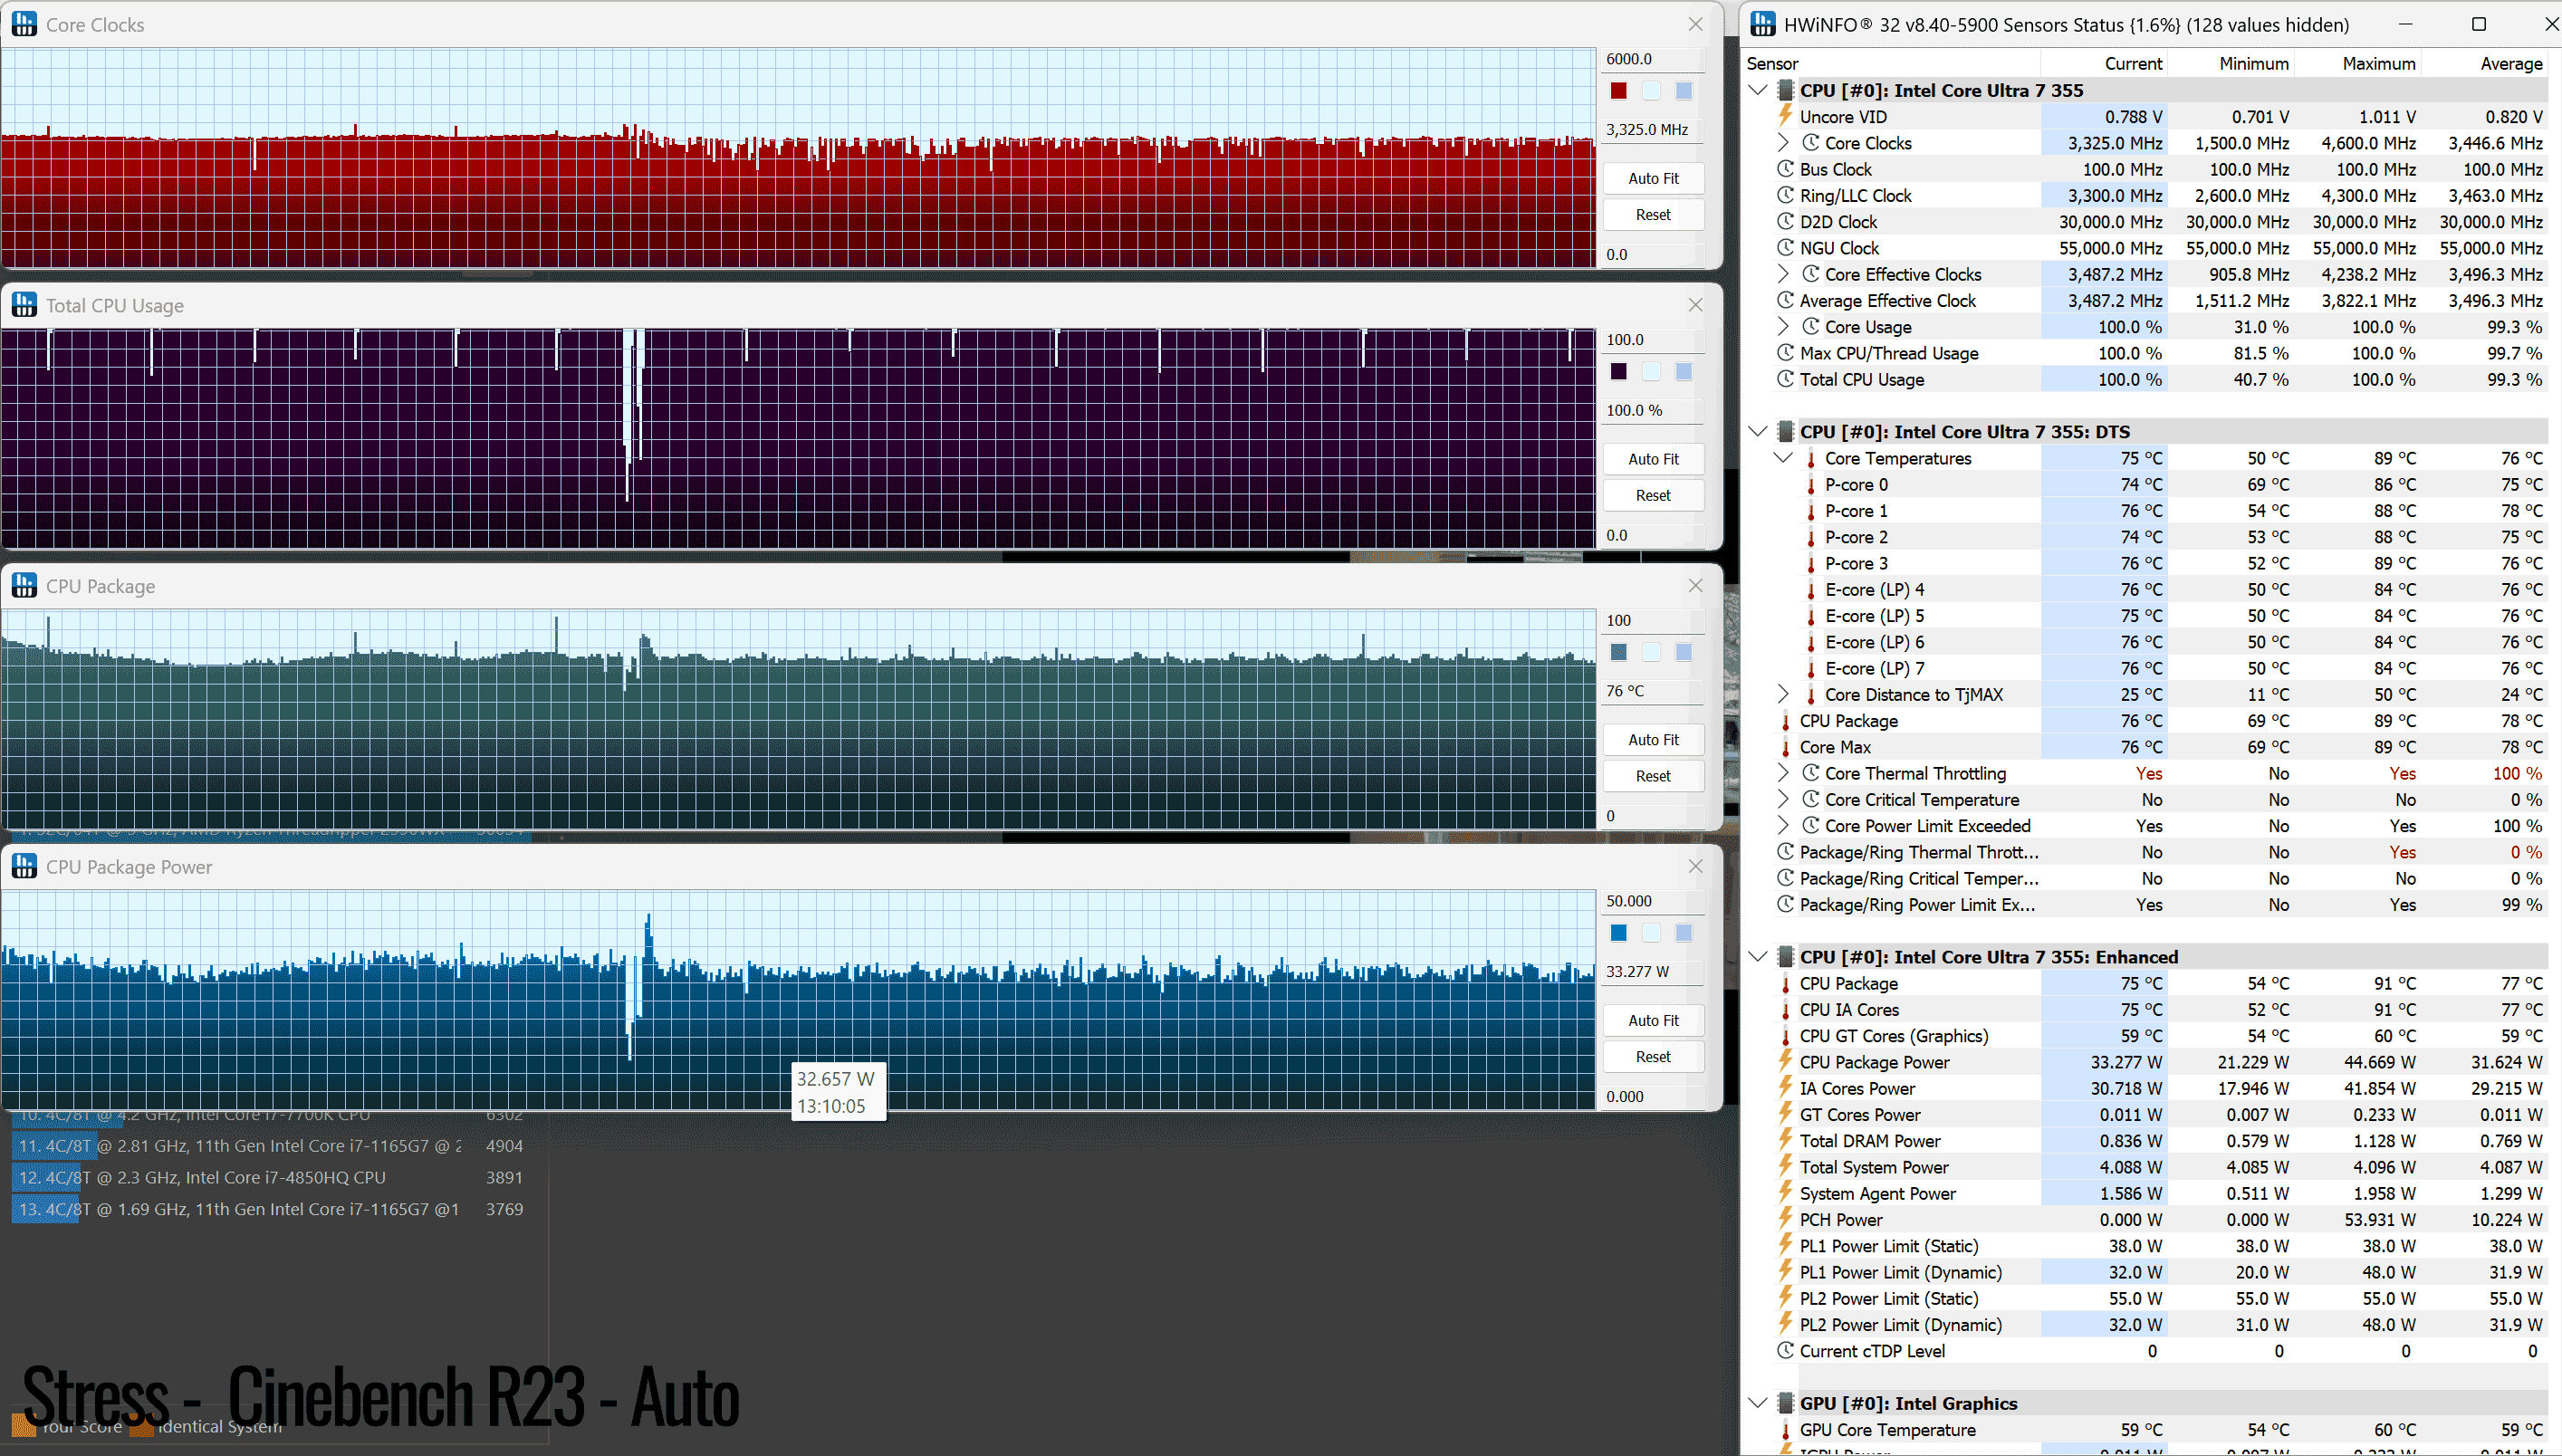This screenshot has height=1456, width=2562.
Task: Select the PL2 Power Limit (Dynamic) row label
Action: [1900, 1324]
